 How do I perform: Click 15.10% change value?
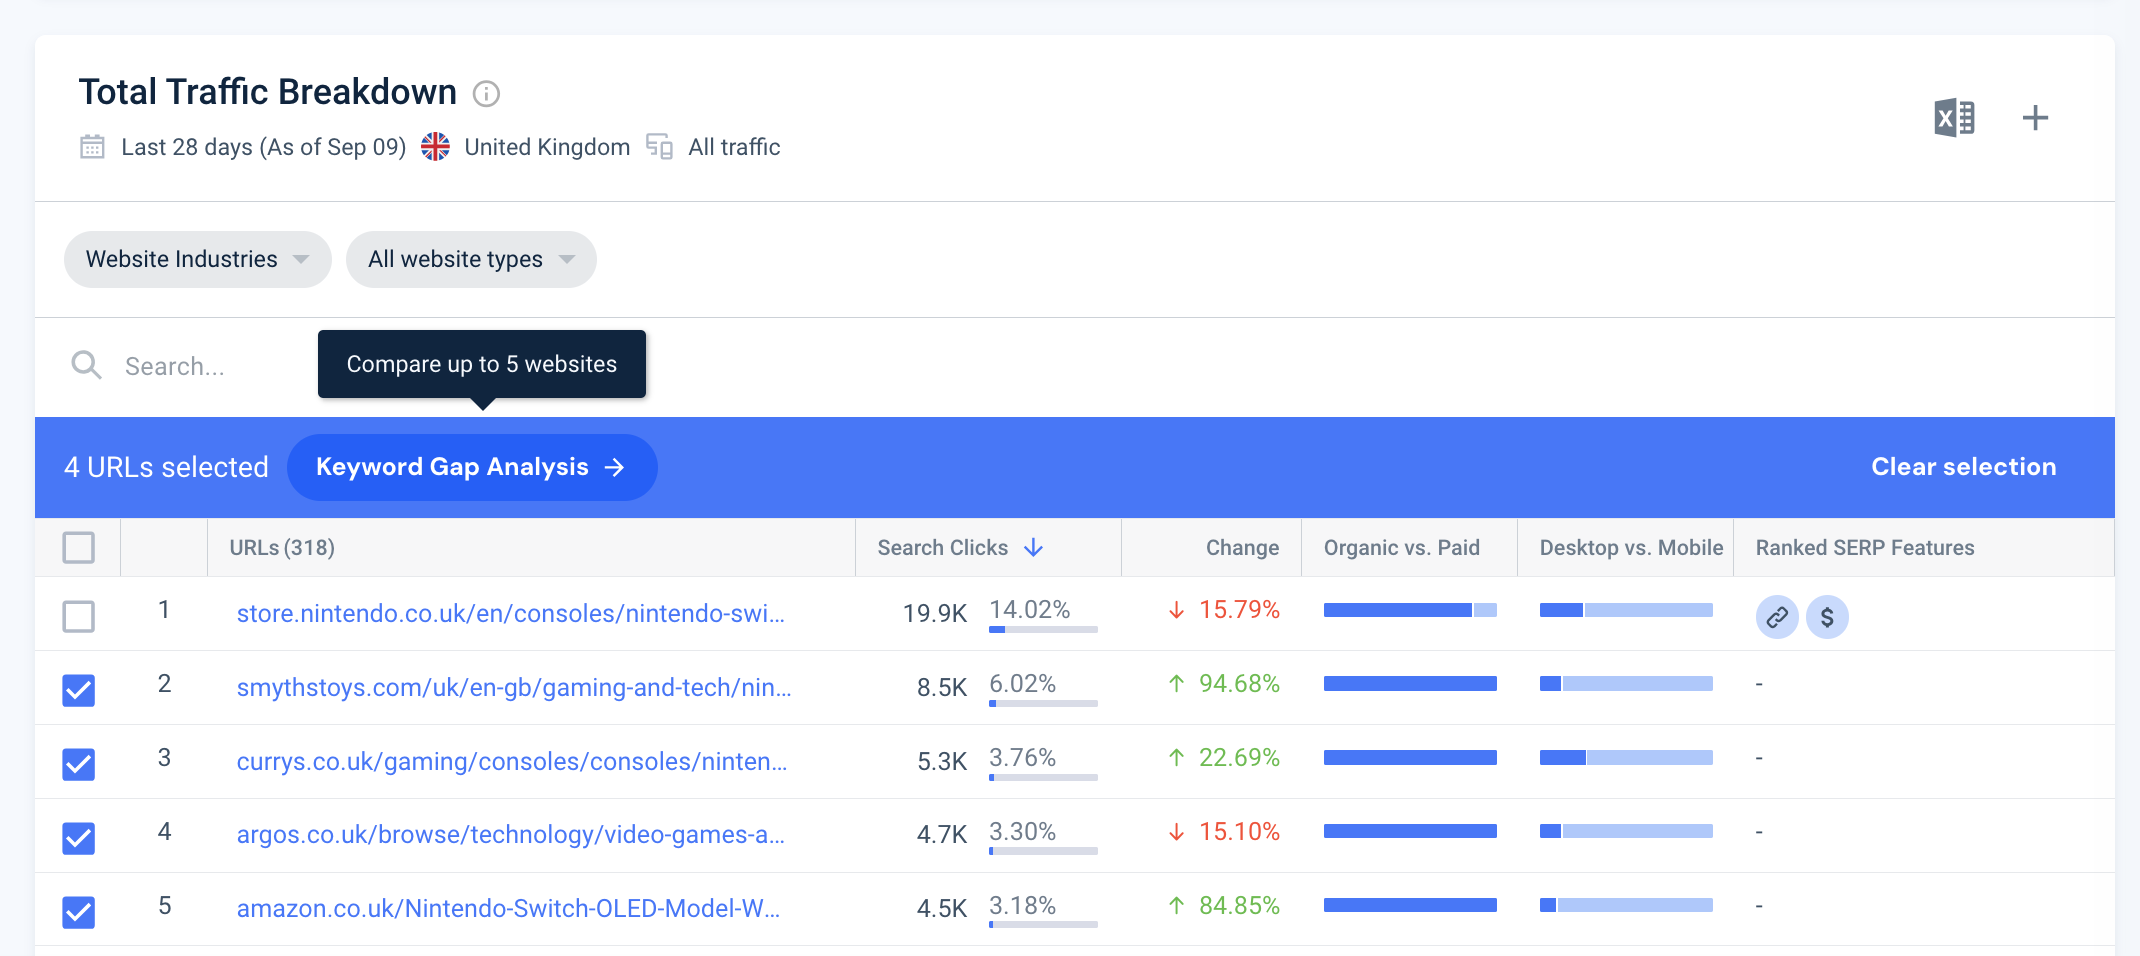pos(1240,831)
